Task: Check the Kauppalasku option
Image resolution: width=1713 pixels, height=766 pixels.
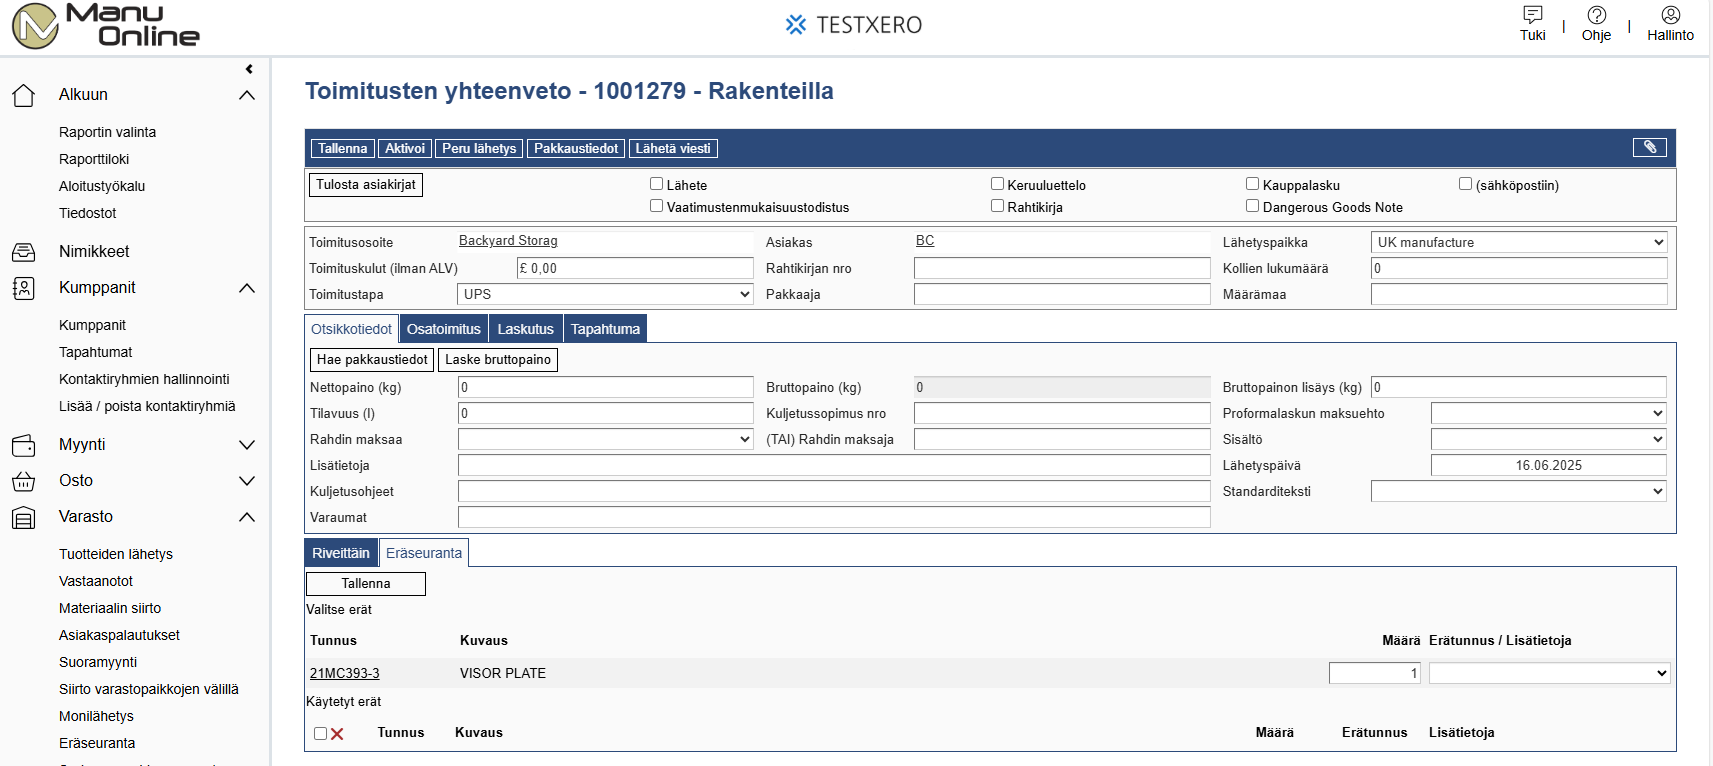Action: (1252, 184)
